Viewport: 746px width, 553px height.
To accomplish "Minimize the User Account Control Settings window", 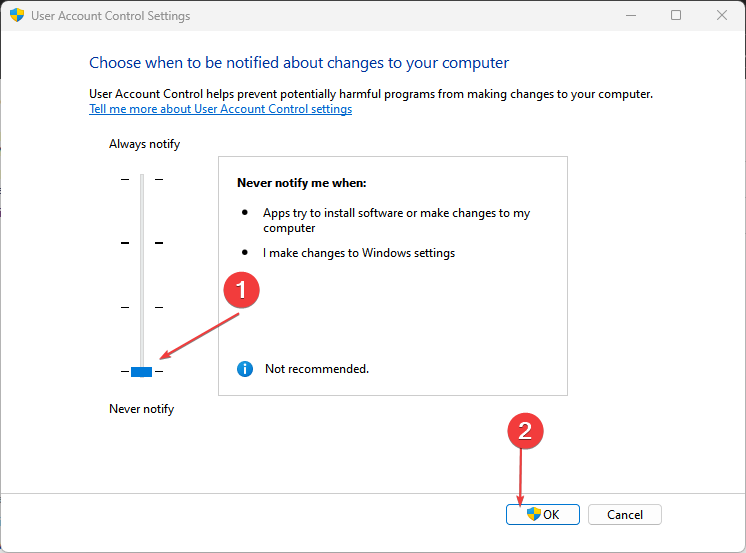I will click(631, 16).
